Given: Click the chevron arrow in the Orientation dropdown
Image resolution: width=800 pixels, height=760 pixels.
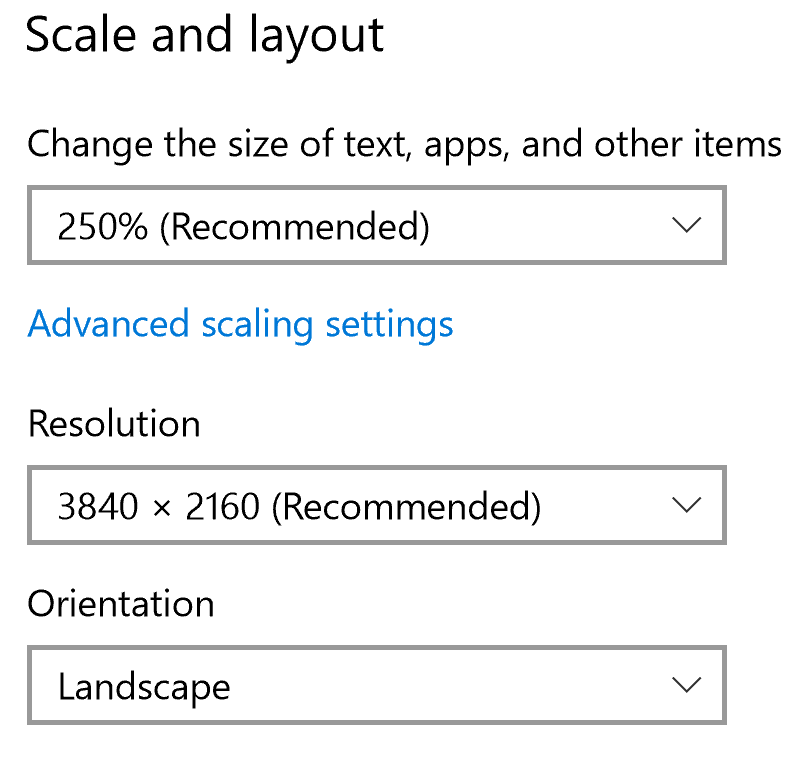Looking at the screenshot, I should tap(686, 685).
